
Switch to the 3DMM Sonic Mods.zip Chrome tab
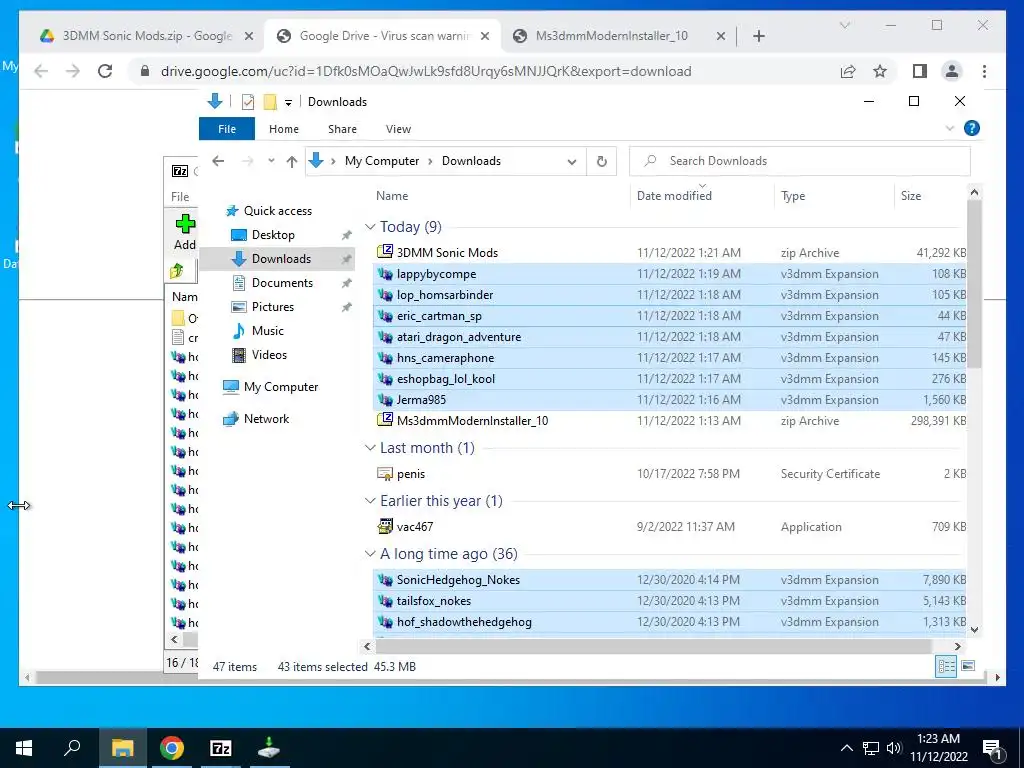[147, 36]
